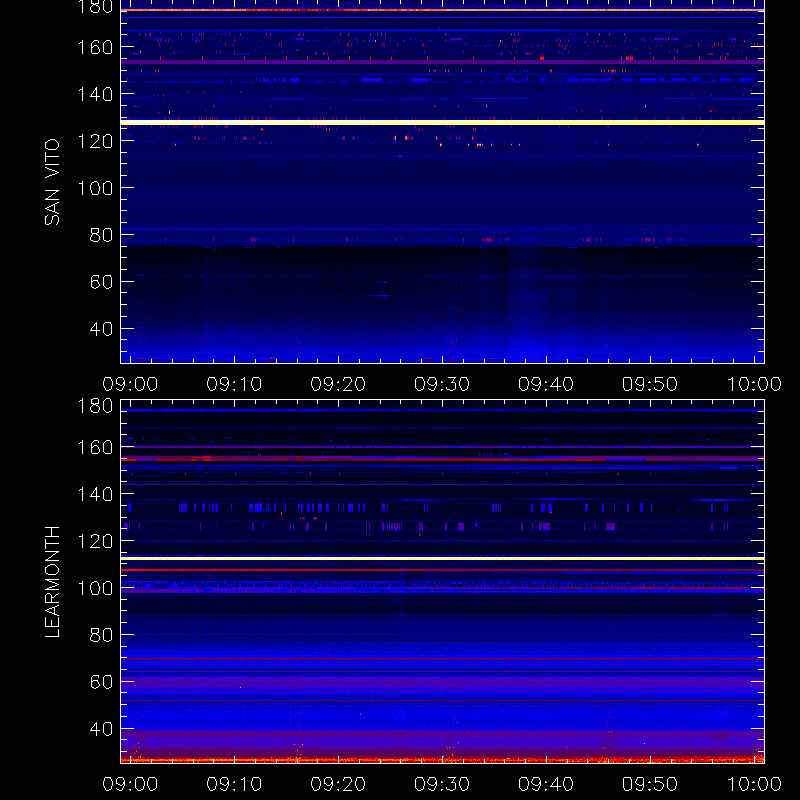
Task: Select the 100 tick label on San Vito axis
Action: pyautogui.click(x=95, y=188)
